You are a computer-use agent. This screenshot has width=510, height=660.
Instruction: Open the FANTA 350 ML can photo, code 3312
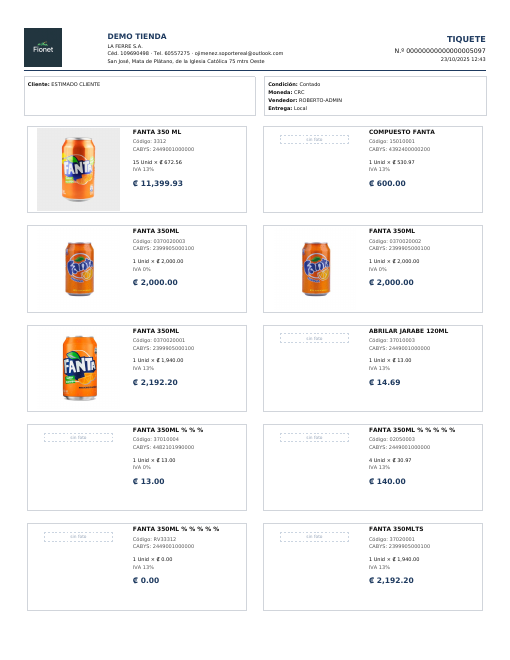pyautogui.click(x=78, y=169)
